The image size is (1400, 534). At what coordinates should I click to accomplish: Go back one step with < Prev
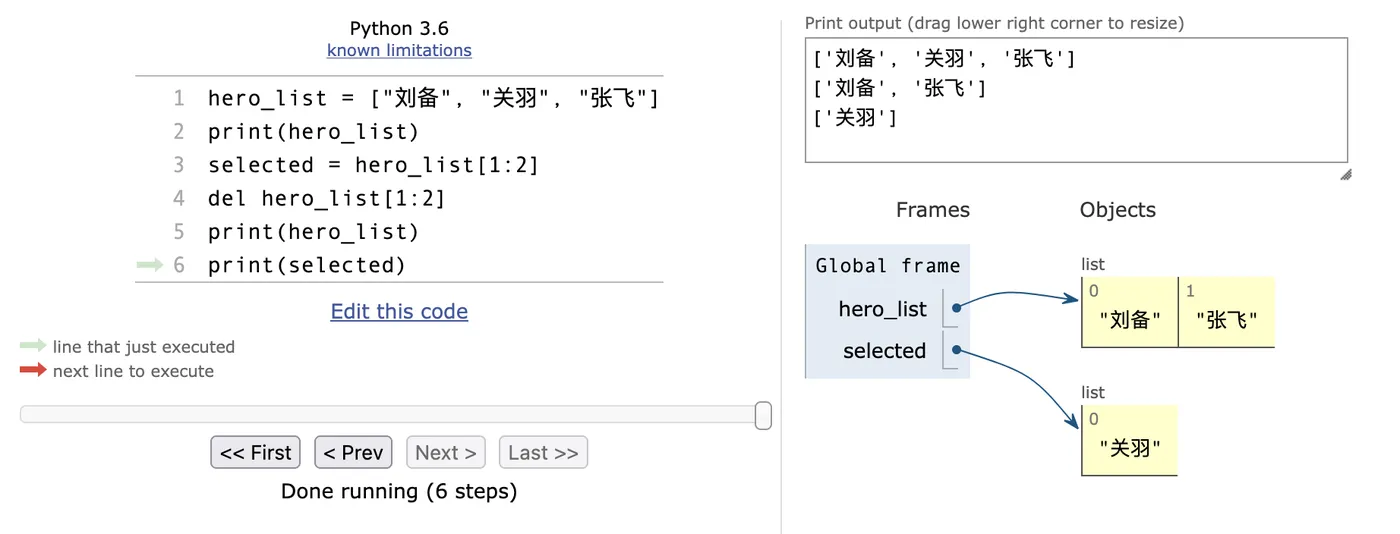(353, 453)
